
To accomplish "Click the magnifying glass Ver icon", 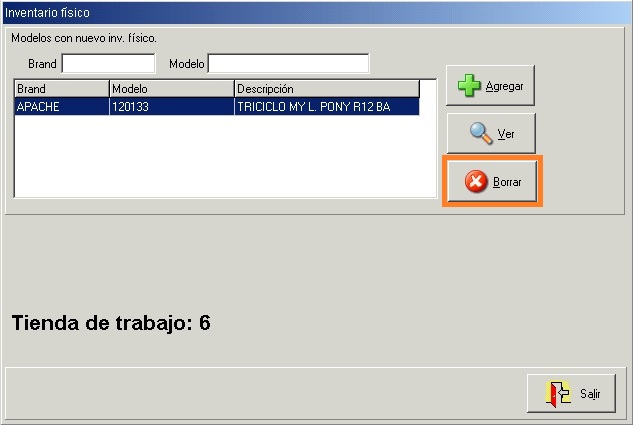I will tap(481, 133).
